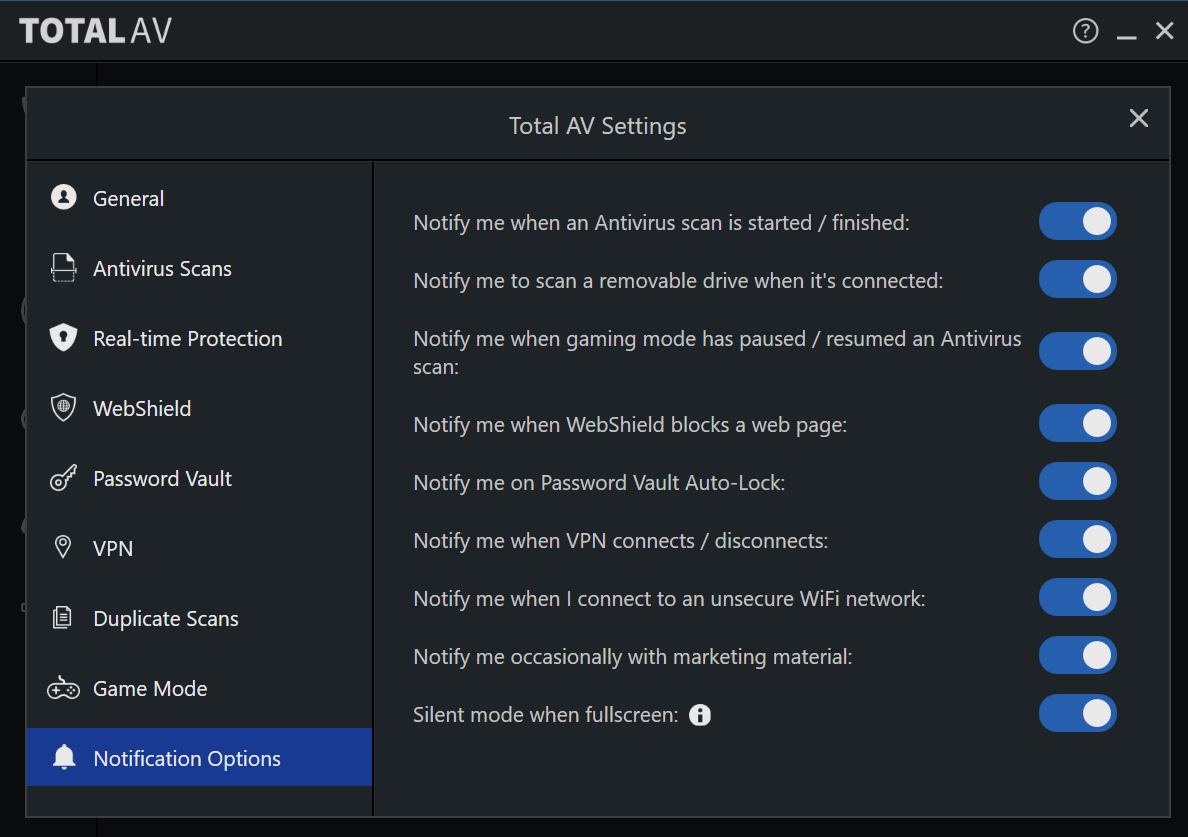Click 'Notify me when WebShield blocks a web page'
Image resolution: width=1188 pixels, height=837 pixels.
coord(630,425)
